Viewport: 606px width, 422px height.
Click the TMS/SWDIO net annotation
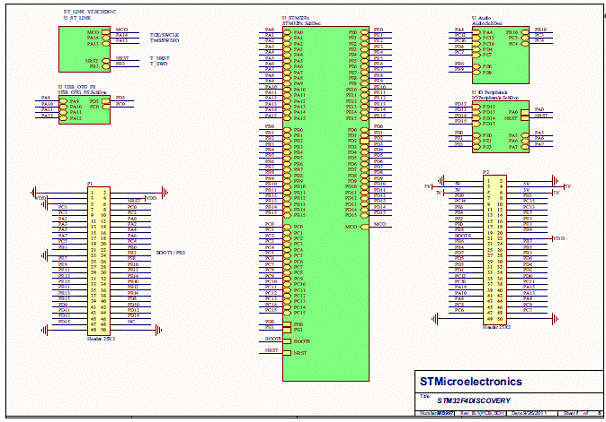point(164,40)
